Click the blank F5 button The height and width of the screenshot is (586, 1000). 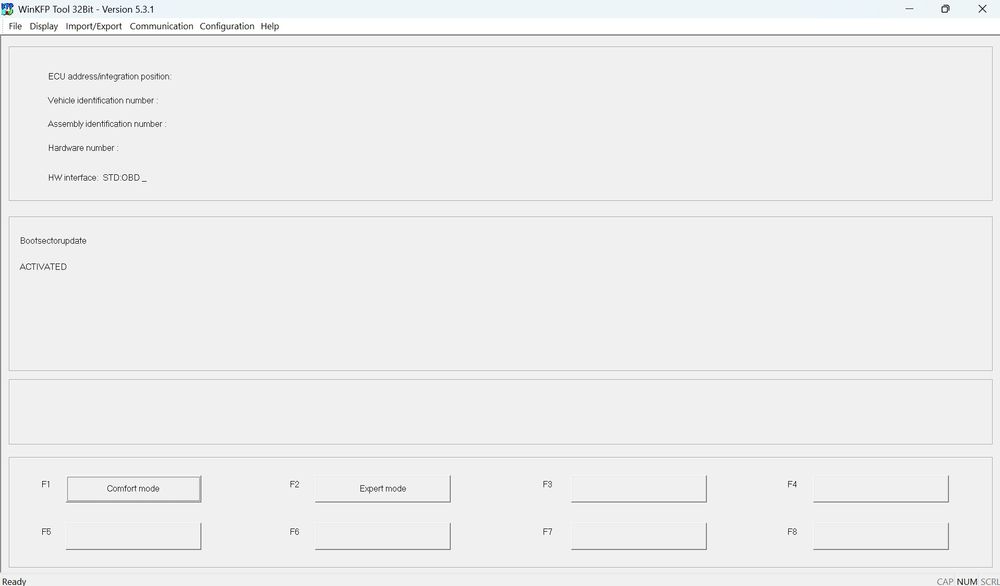point(133,536)
